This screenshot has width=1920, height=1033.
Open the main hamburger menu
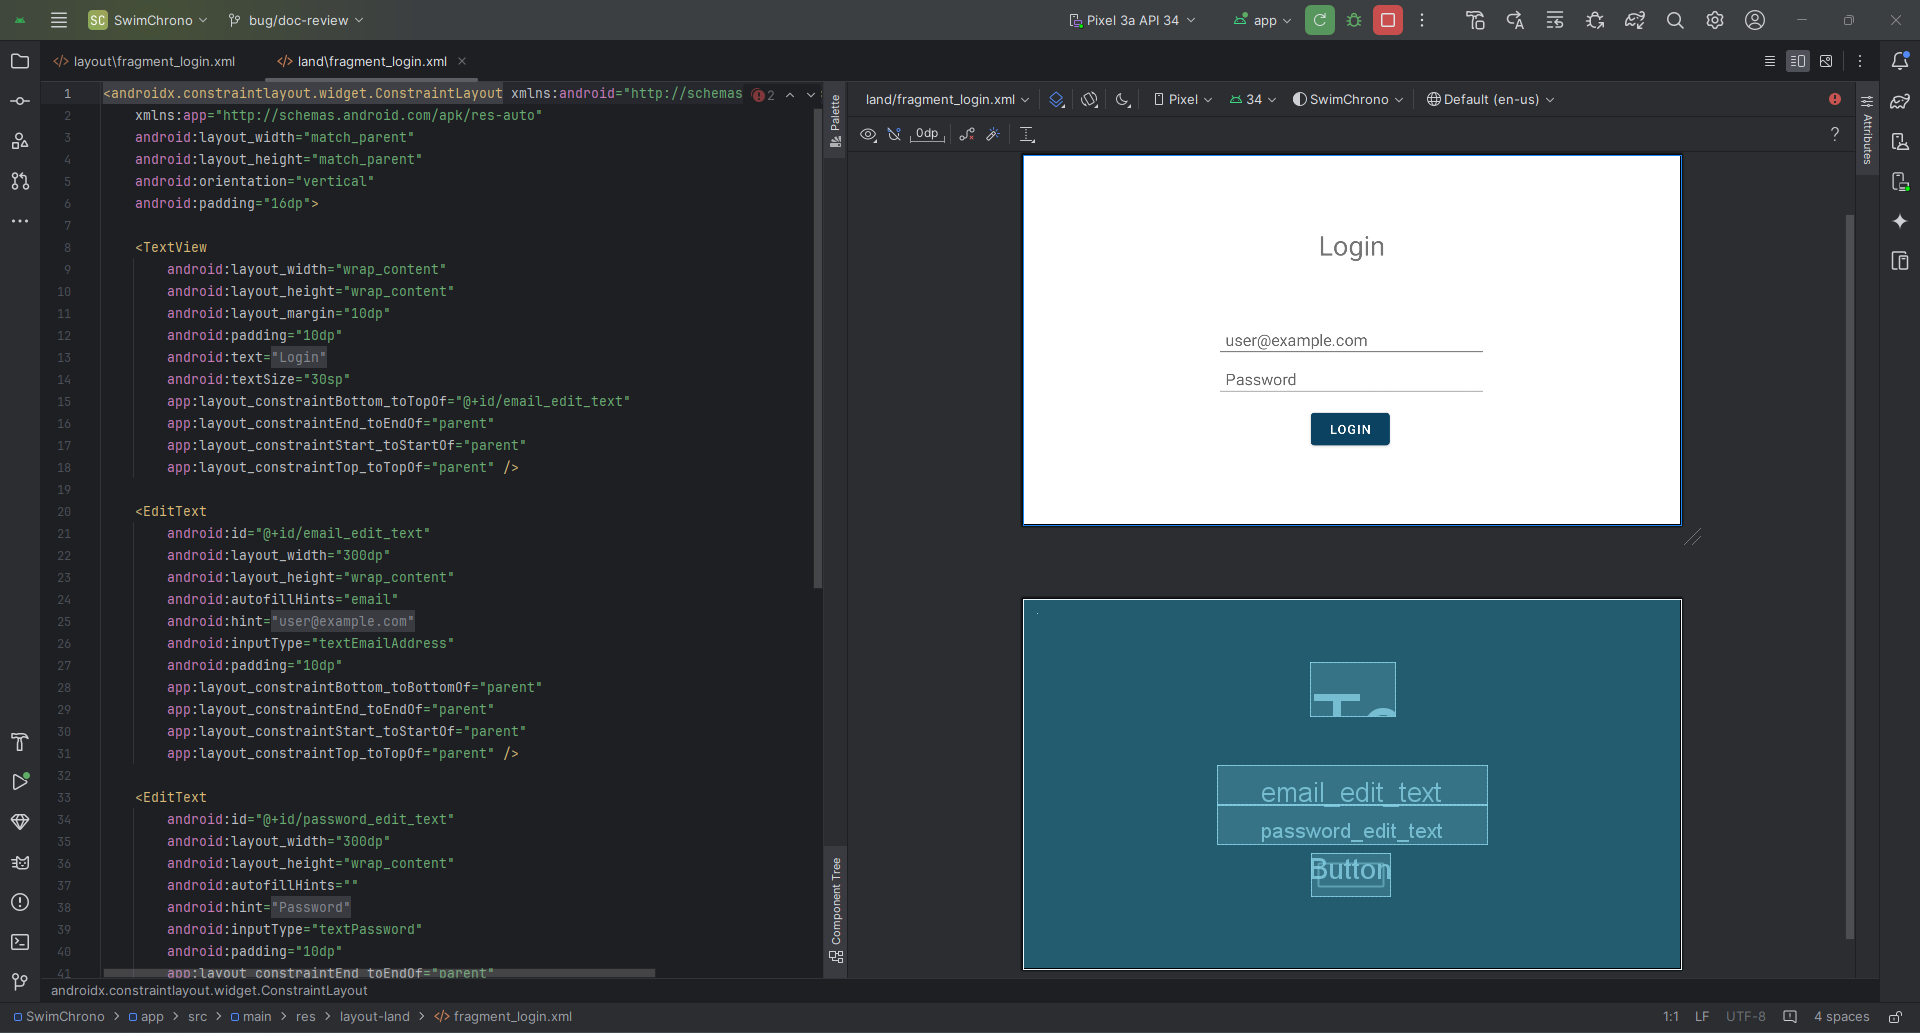coord(59,20)
